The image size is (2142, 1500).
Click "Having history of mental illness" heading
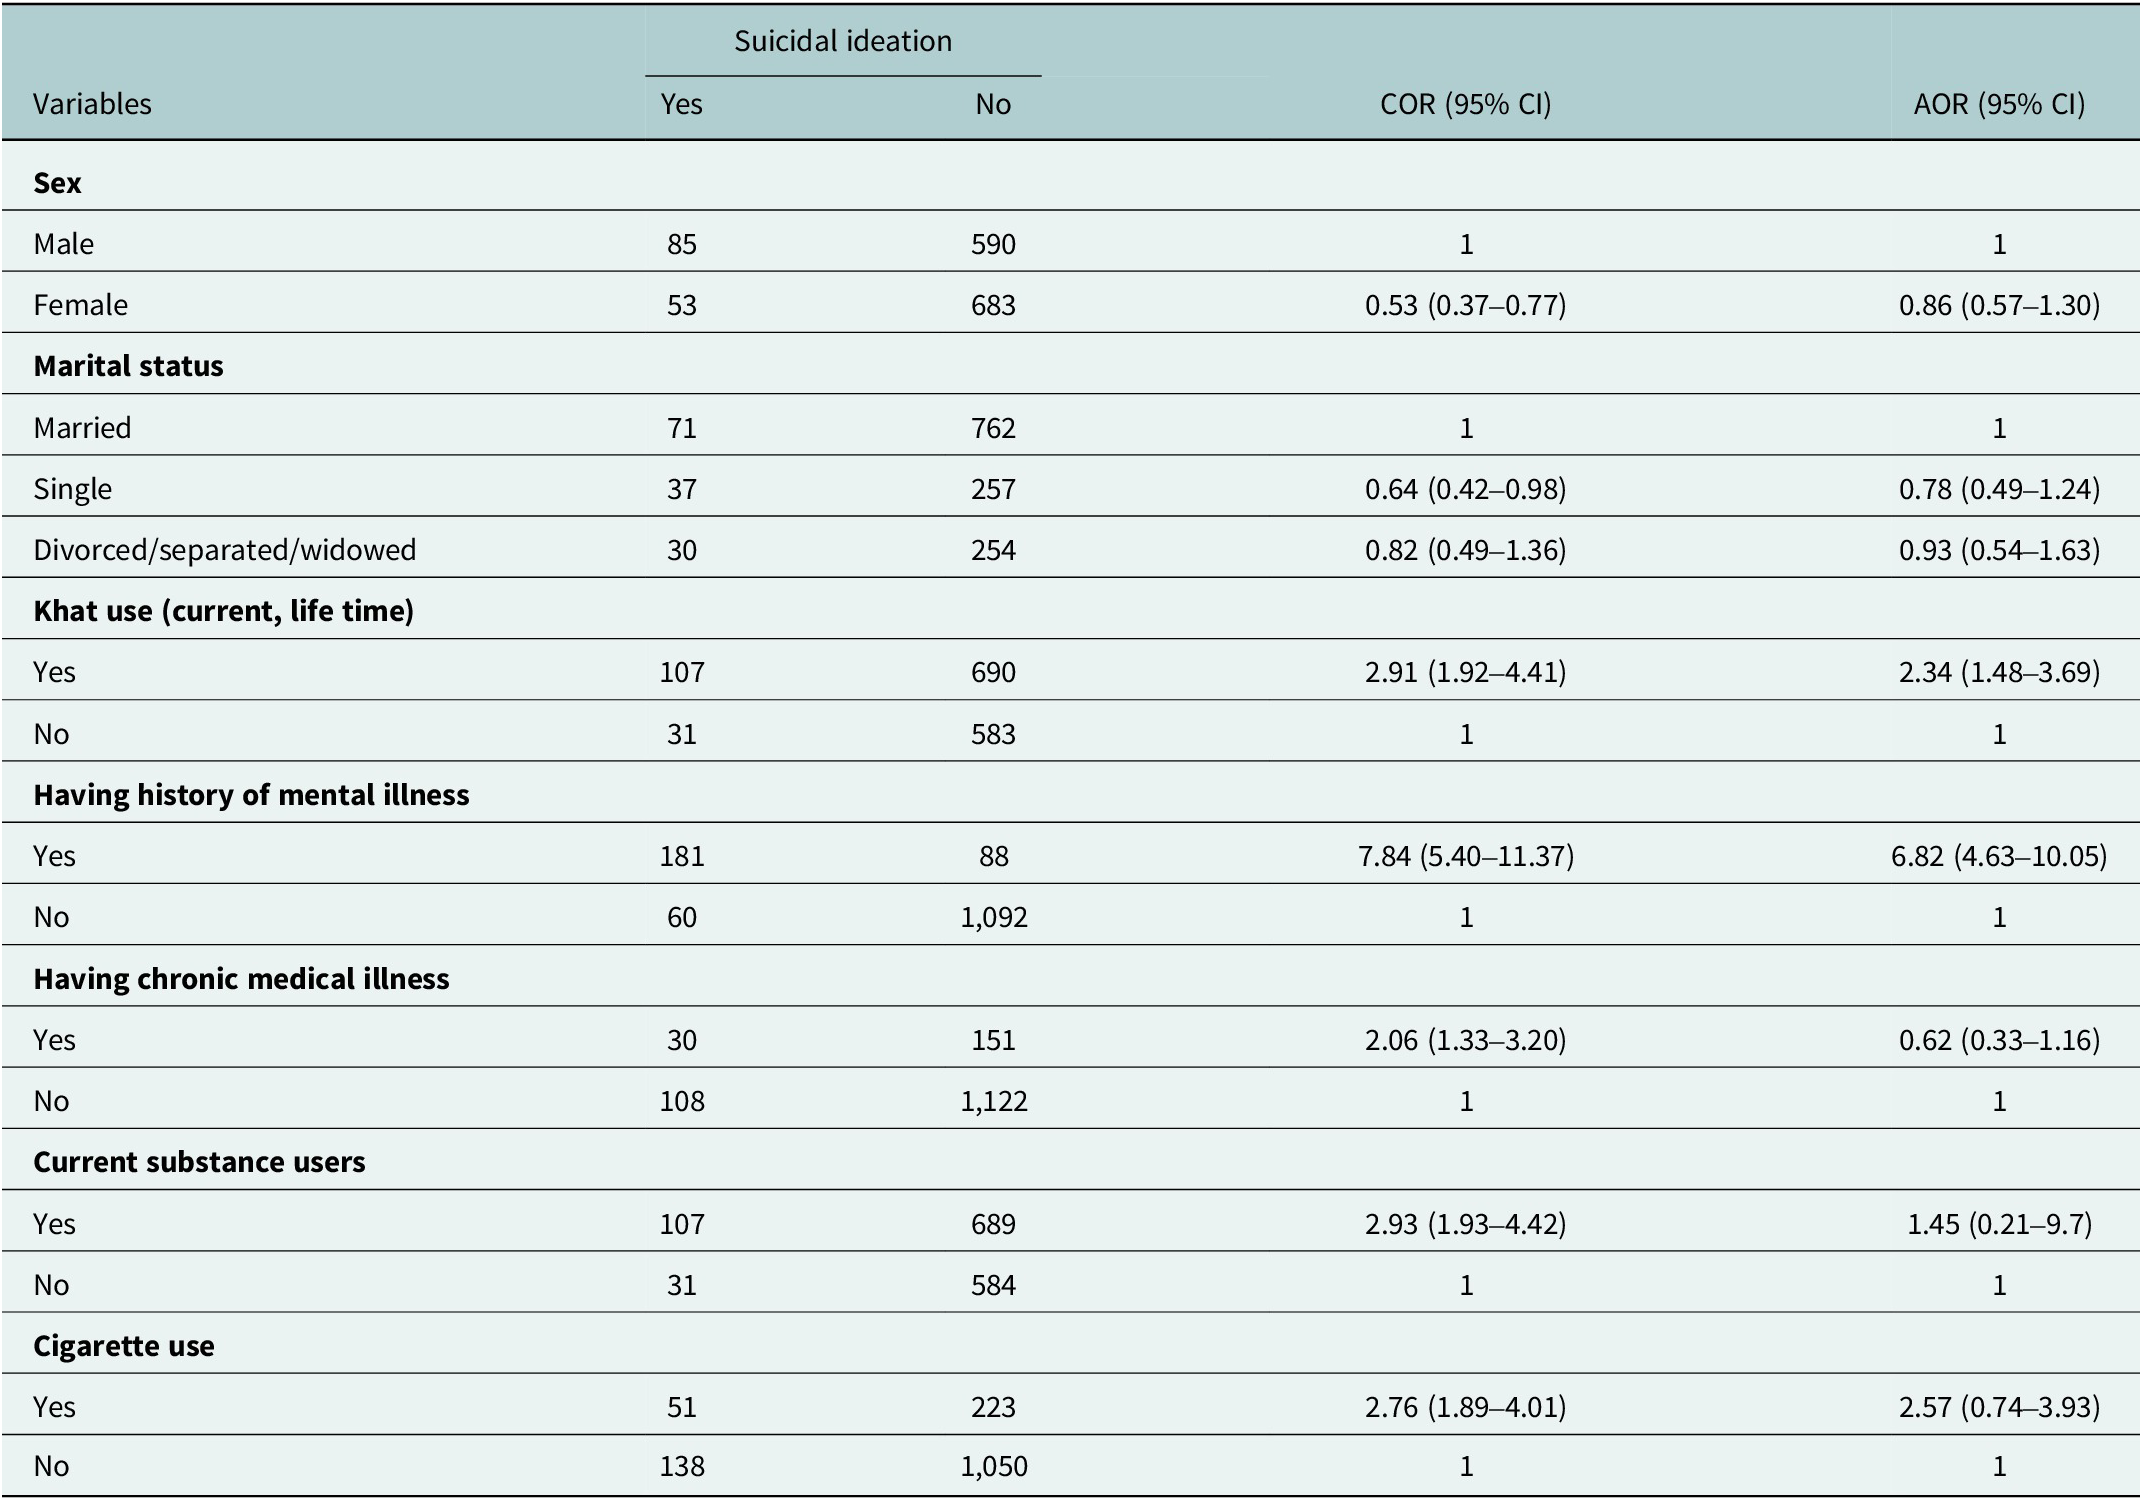tap(251, 795)
